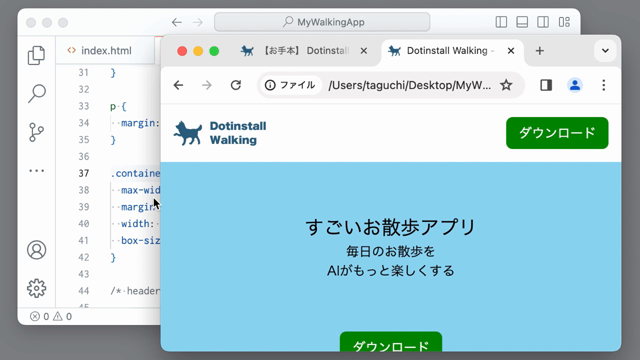Open the Manage gear in VS Code
The height and width of the screenshot is (360, 640).
[x=36, y=288]
